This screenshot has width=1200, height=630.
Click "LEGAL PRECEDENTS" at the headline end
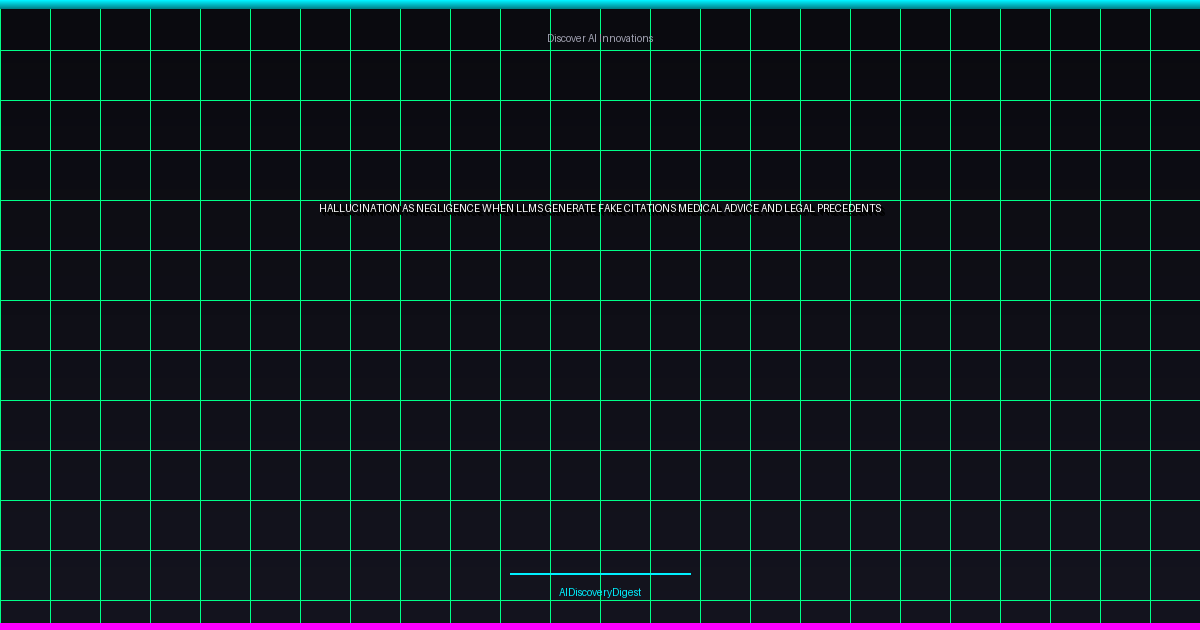point(834,209)
